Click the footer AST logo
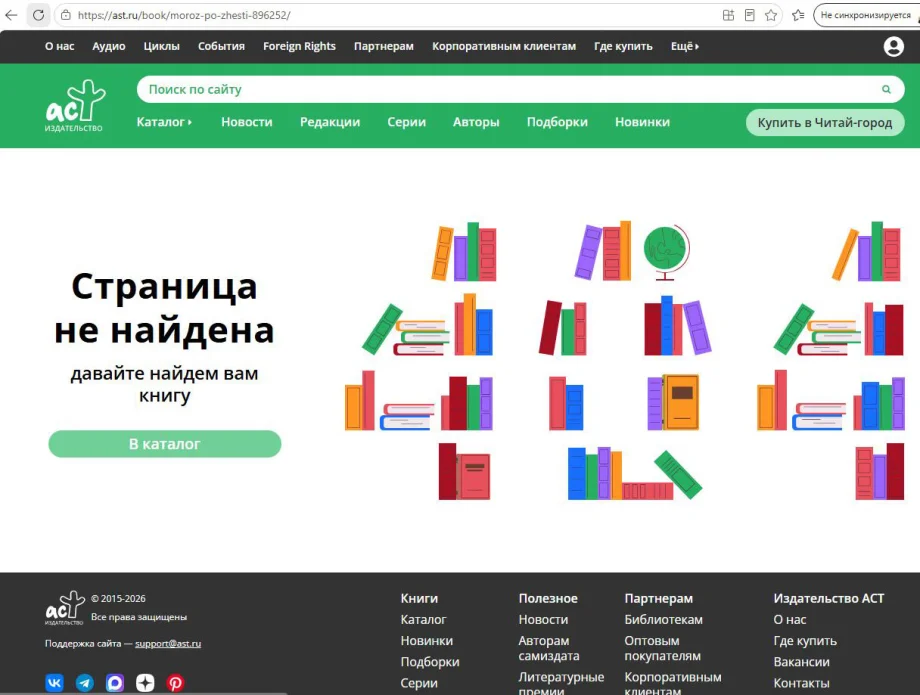This screenshot has height=695, width=920. point(65,608)
